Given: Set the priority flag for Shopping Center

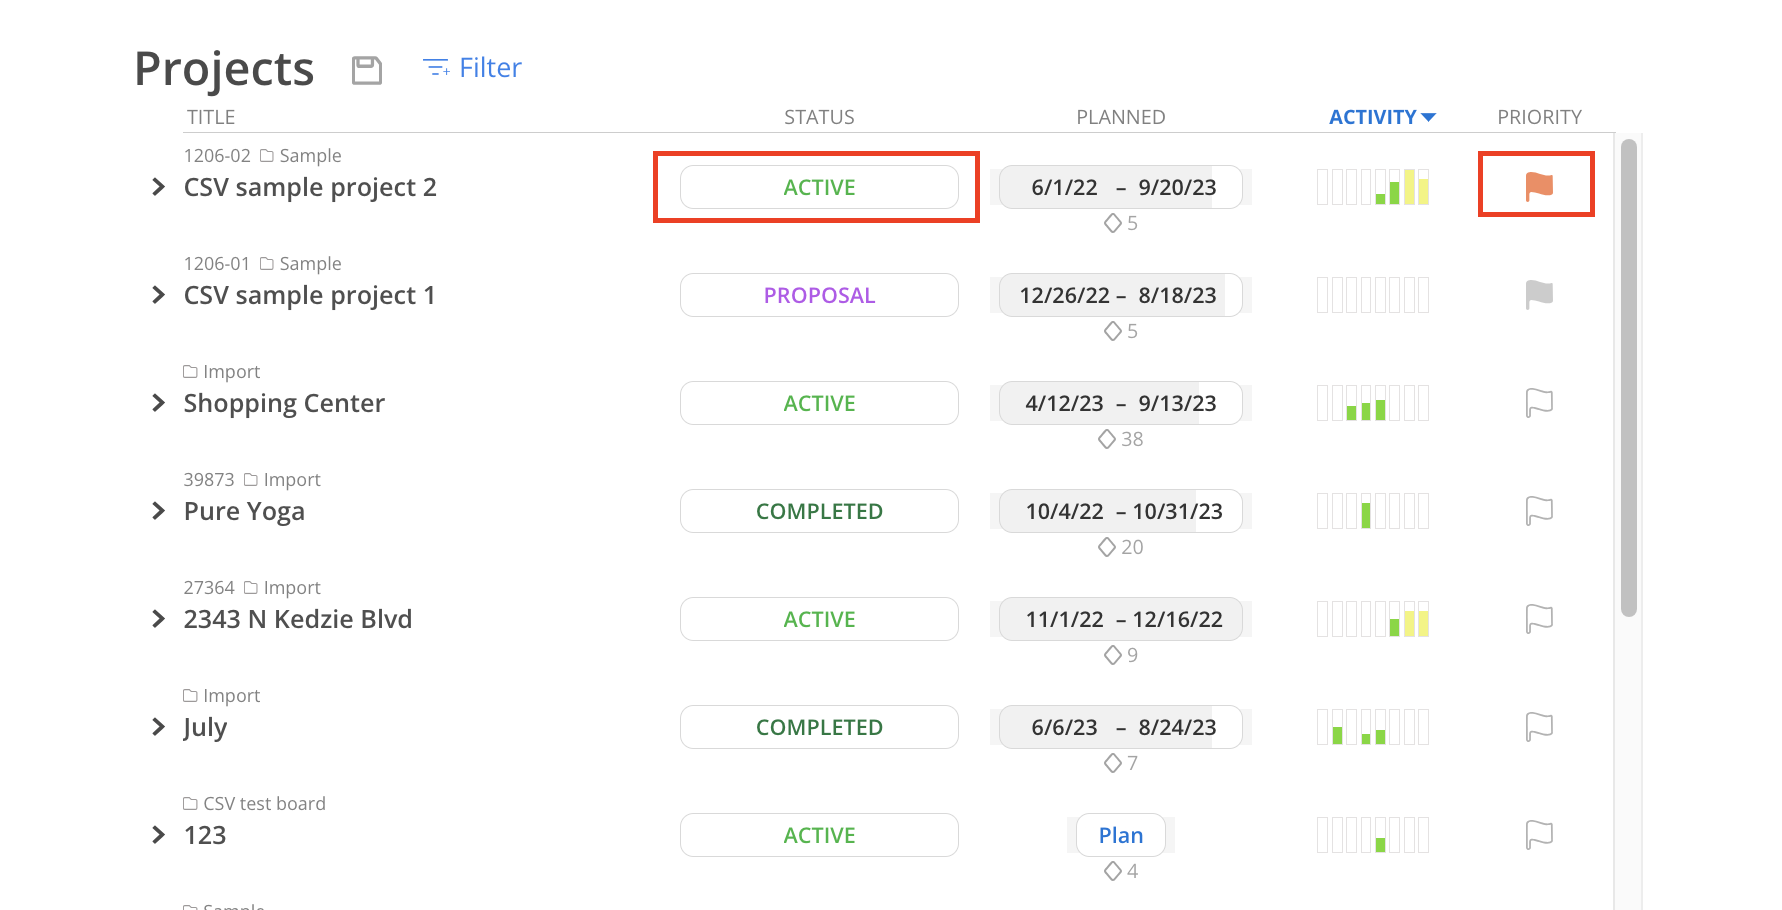Looking at the screenshot, I should 1539,402.
